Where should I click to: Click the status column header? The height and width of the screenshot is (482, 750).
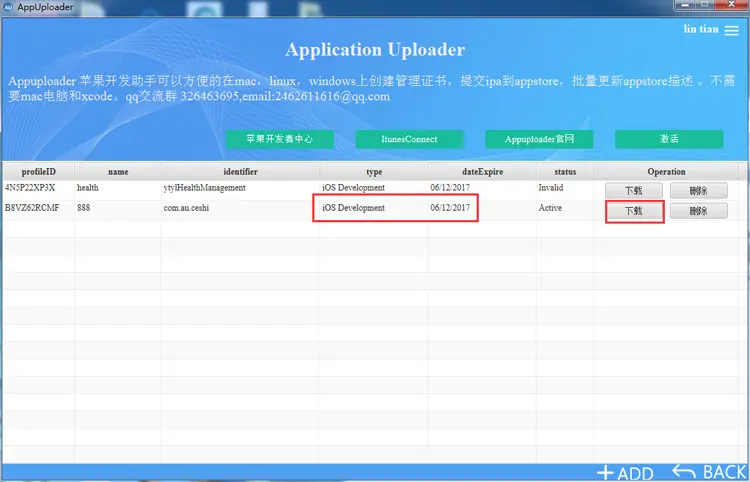[565, 172]
